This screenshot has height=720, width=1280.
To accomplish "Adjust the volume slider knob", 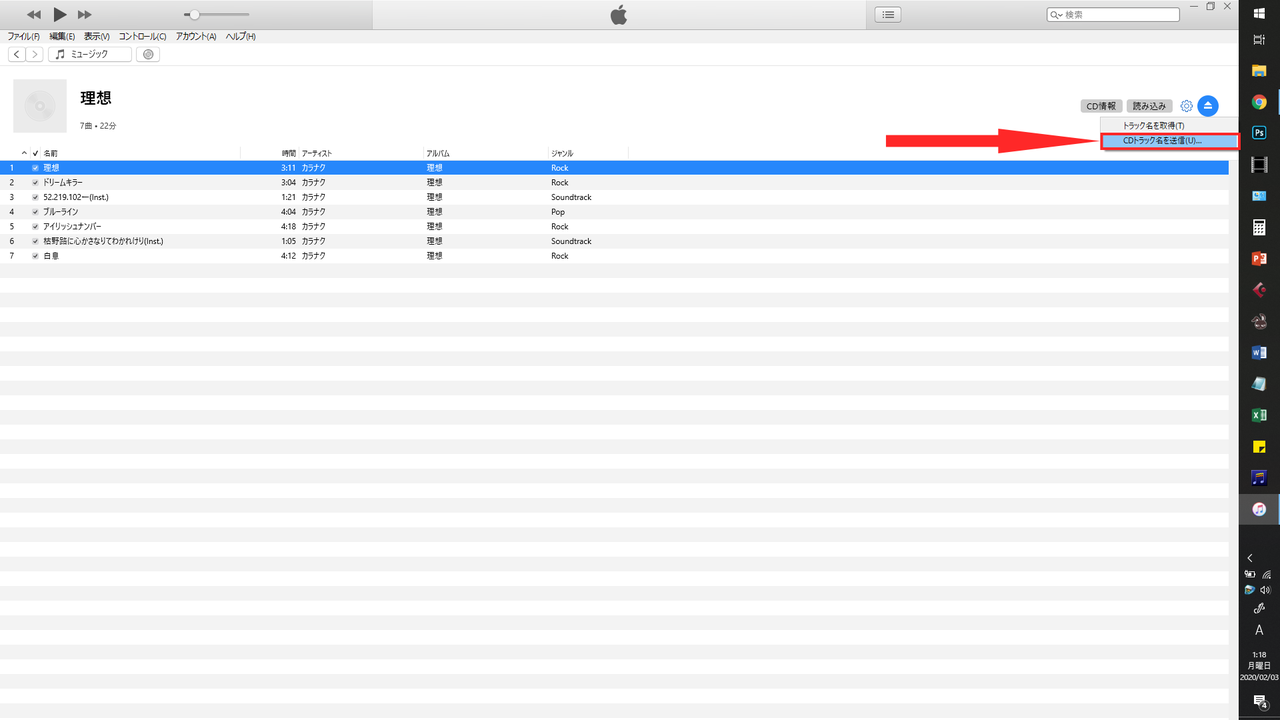I will 194,15.
